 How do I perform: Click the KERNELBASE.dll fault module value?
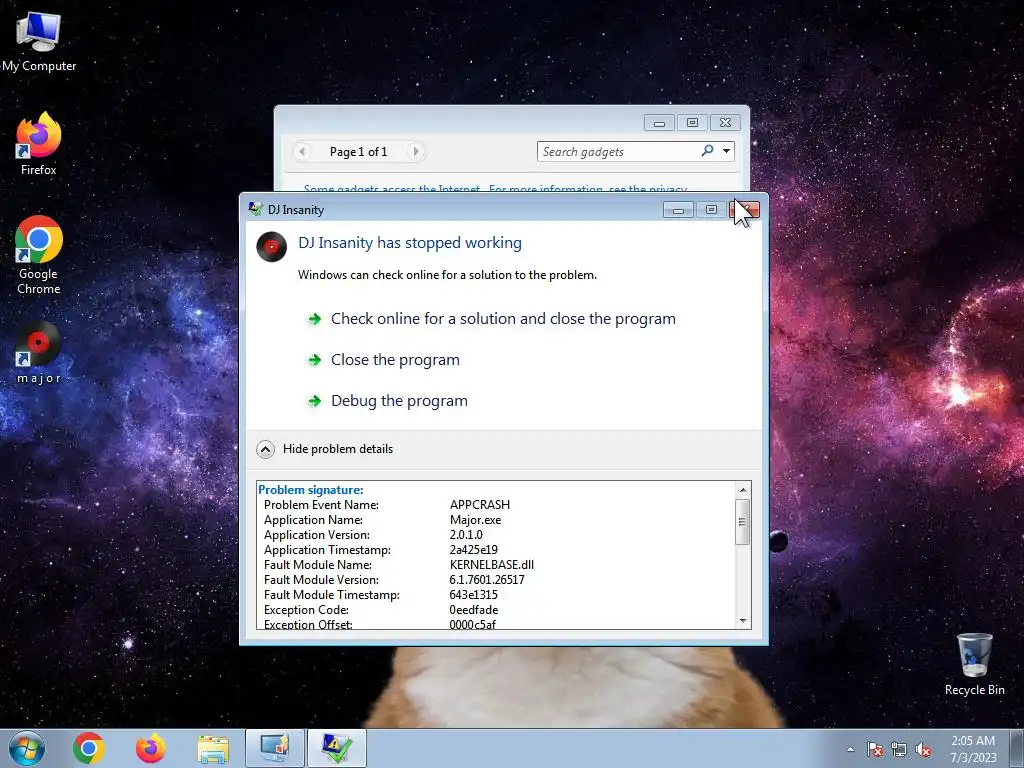492,565
